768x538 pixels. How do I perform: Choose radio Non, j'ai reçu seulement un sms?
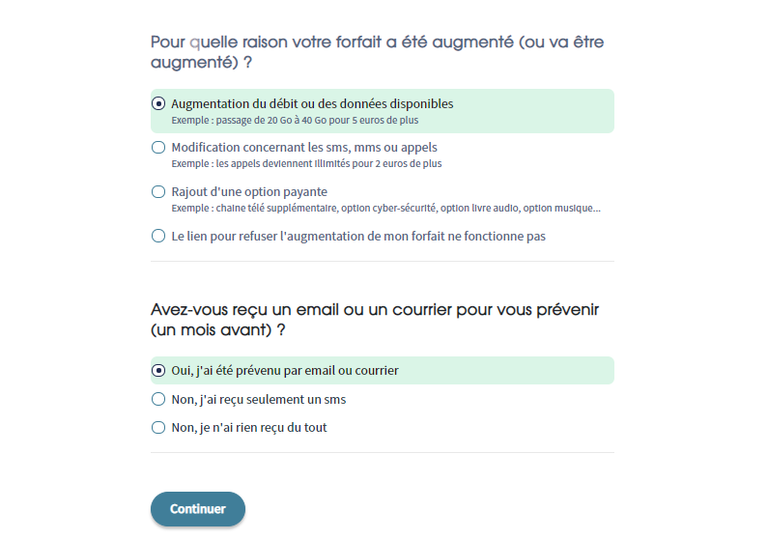(x=158, y=400)
